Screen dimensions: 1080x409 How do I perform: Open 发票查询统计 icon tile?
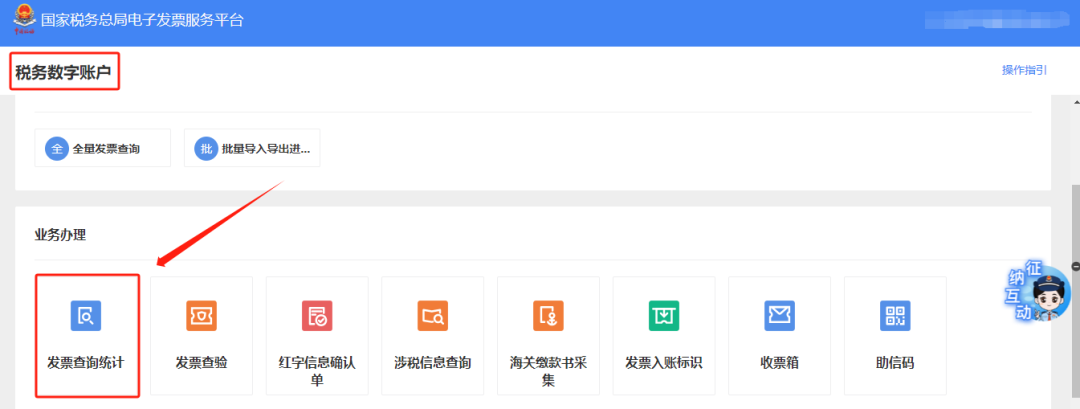coord(86,316)
